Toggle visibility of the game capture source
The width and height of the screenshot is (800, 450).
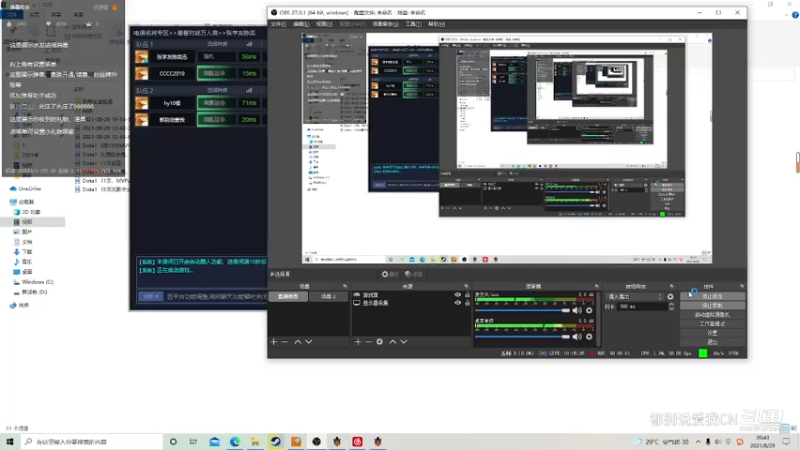click(x=458, y=295)
